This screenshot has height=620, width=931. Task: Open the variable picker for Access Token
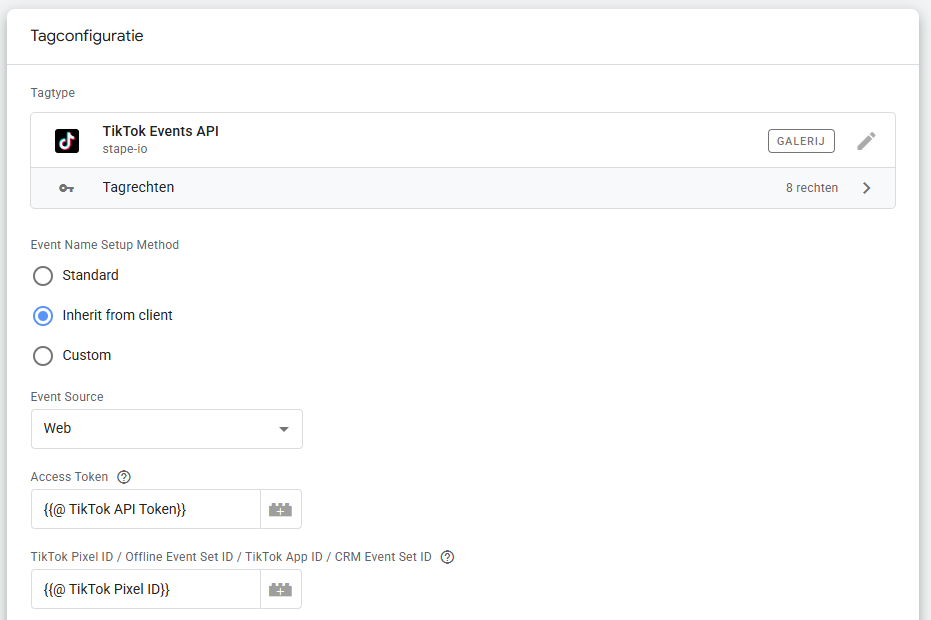point(280,509)
